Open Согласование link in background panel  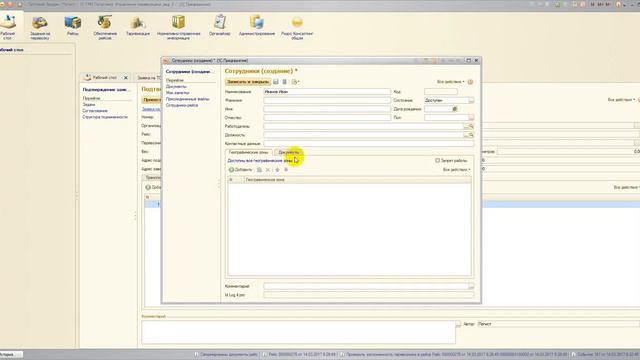95,111
